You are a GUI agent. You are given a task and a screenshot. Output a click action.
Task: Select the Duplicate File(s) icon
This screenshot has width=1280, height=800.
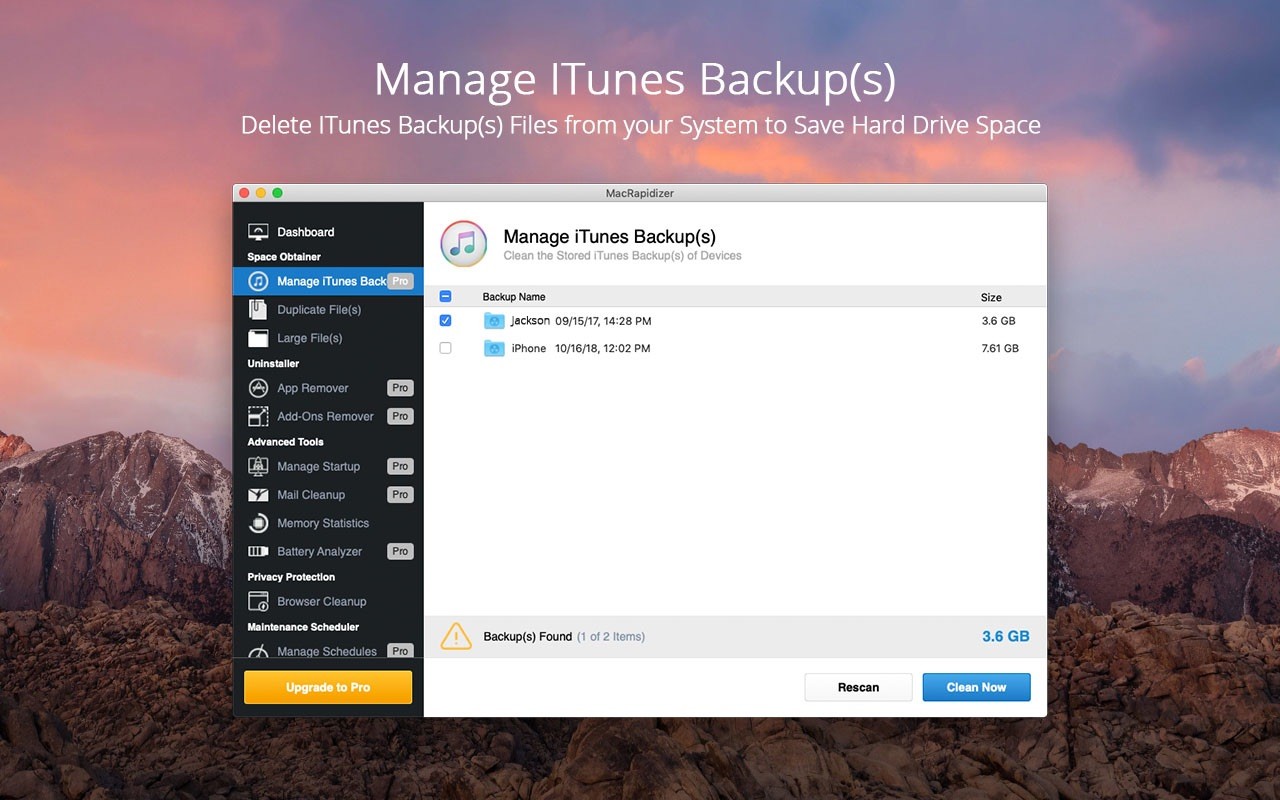pyautogui.click(x=258, y=310)
